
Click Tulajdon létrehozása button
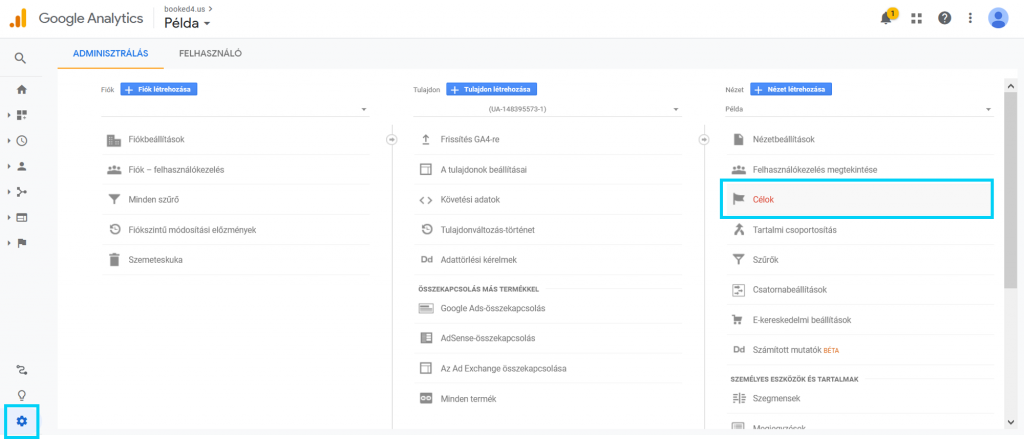(492, 89)
